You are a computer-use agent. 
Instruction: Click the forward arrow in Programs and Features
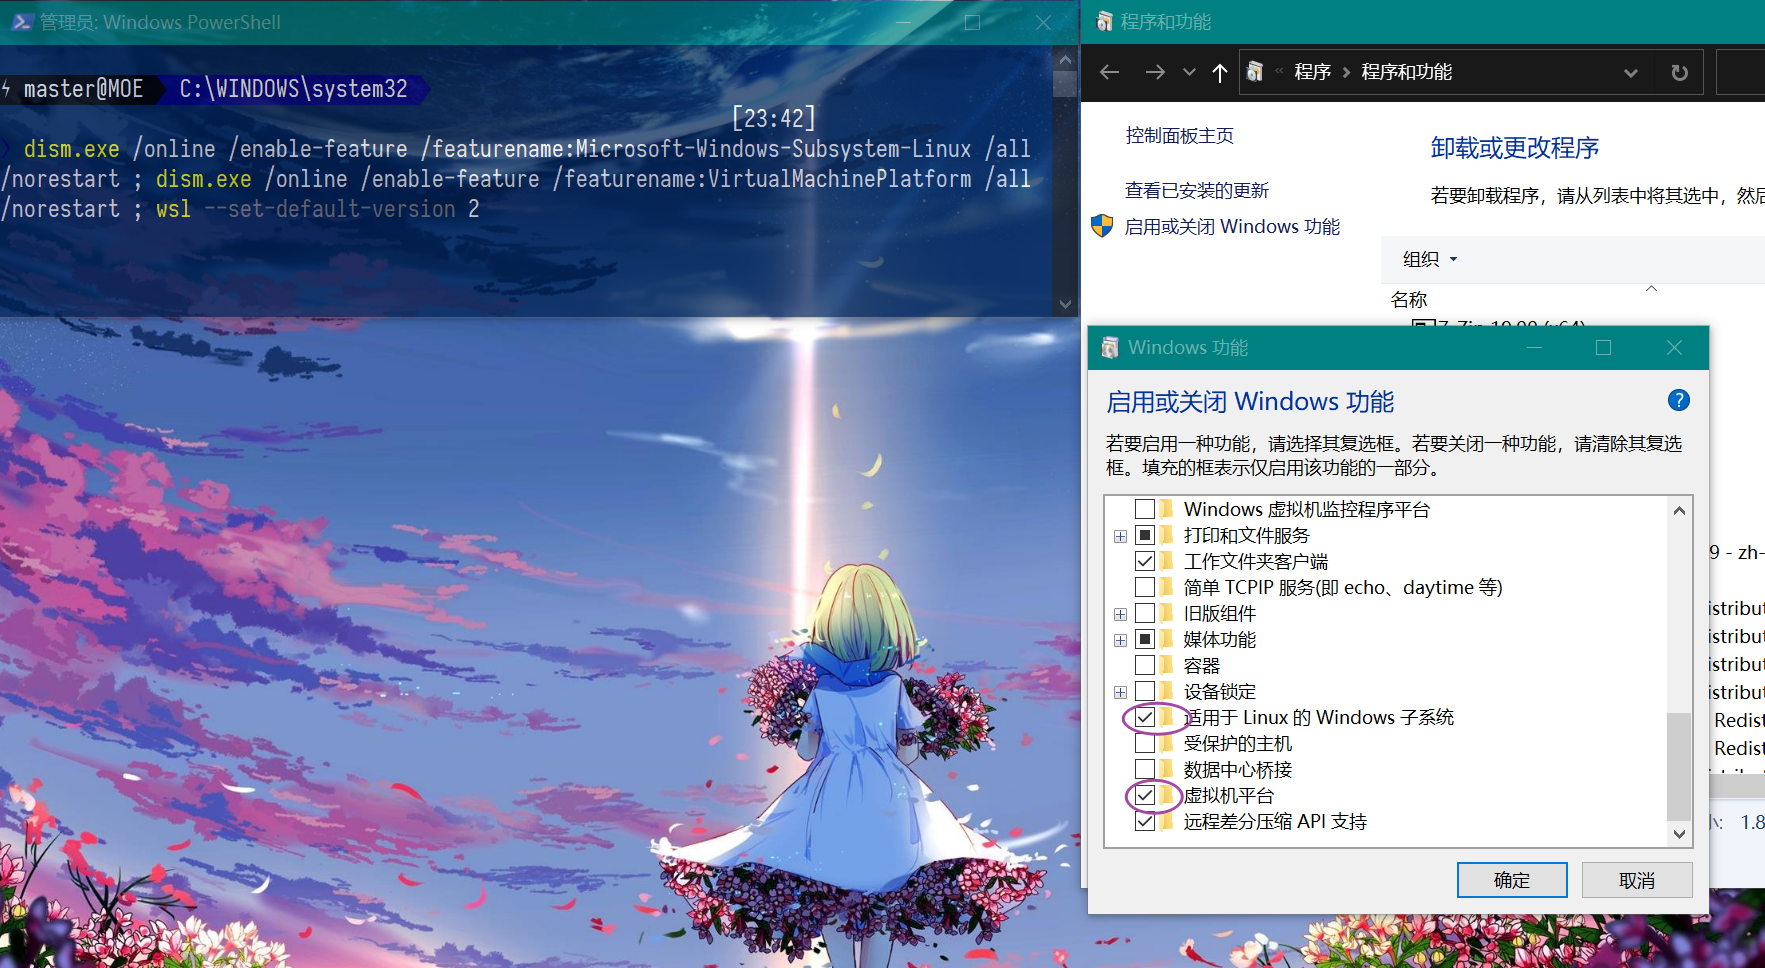point(1155,72)
